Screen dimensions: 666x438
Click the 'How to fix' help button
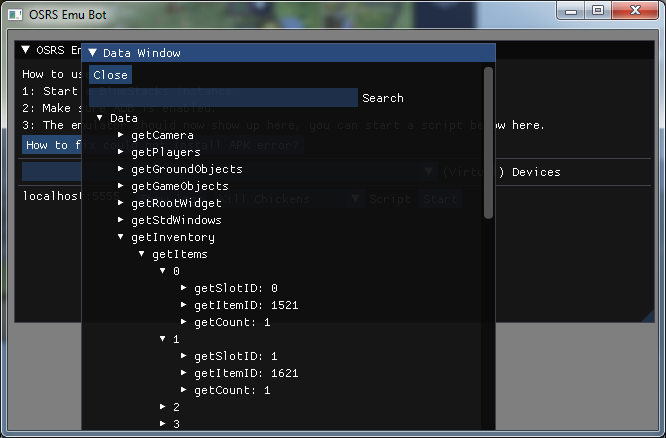click(x=51, y=145)
